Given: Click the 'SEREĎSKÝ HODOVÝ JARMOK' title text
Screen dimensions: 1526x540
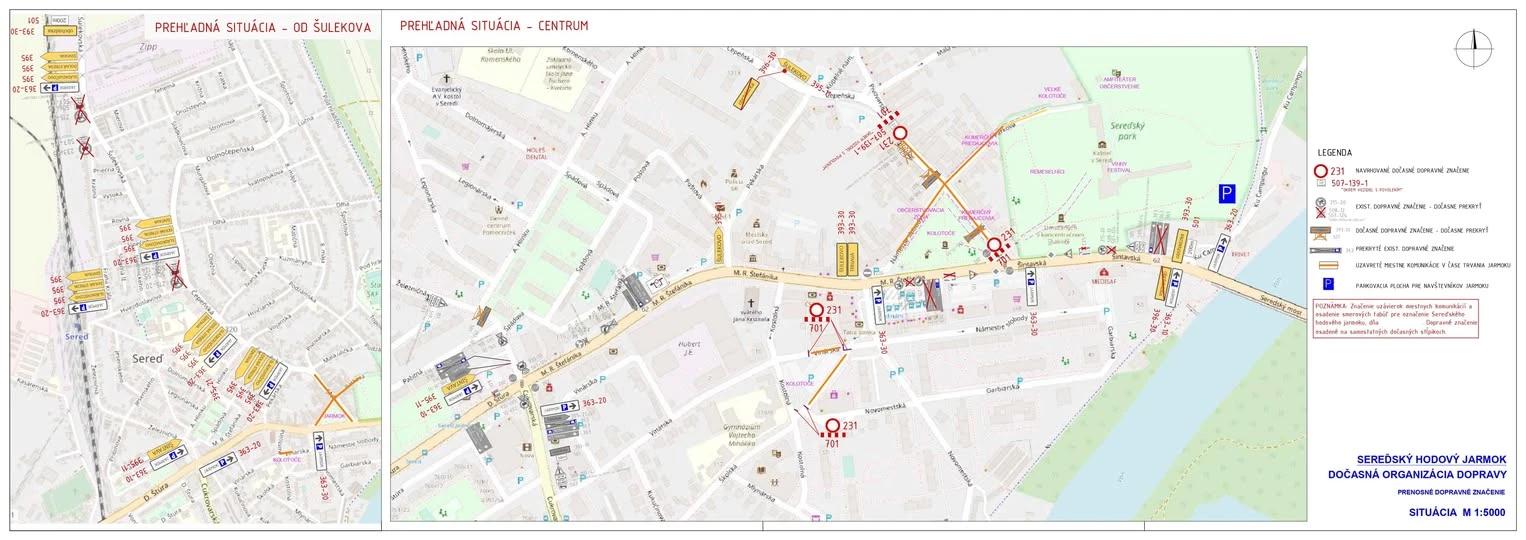Looking at the screenshot, I should [1415, 459].
